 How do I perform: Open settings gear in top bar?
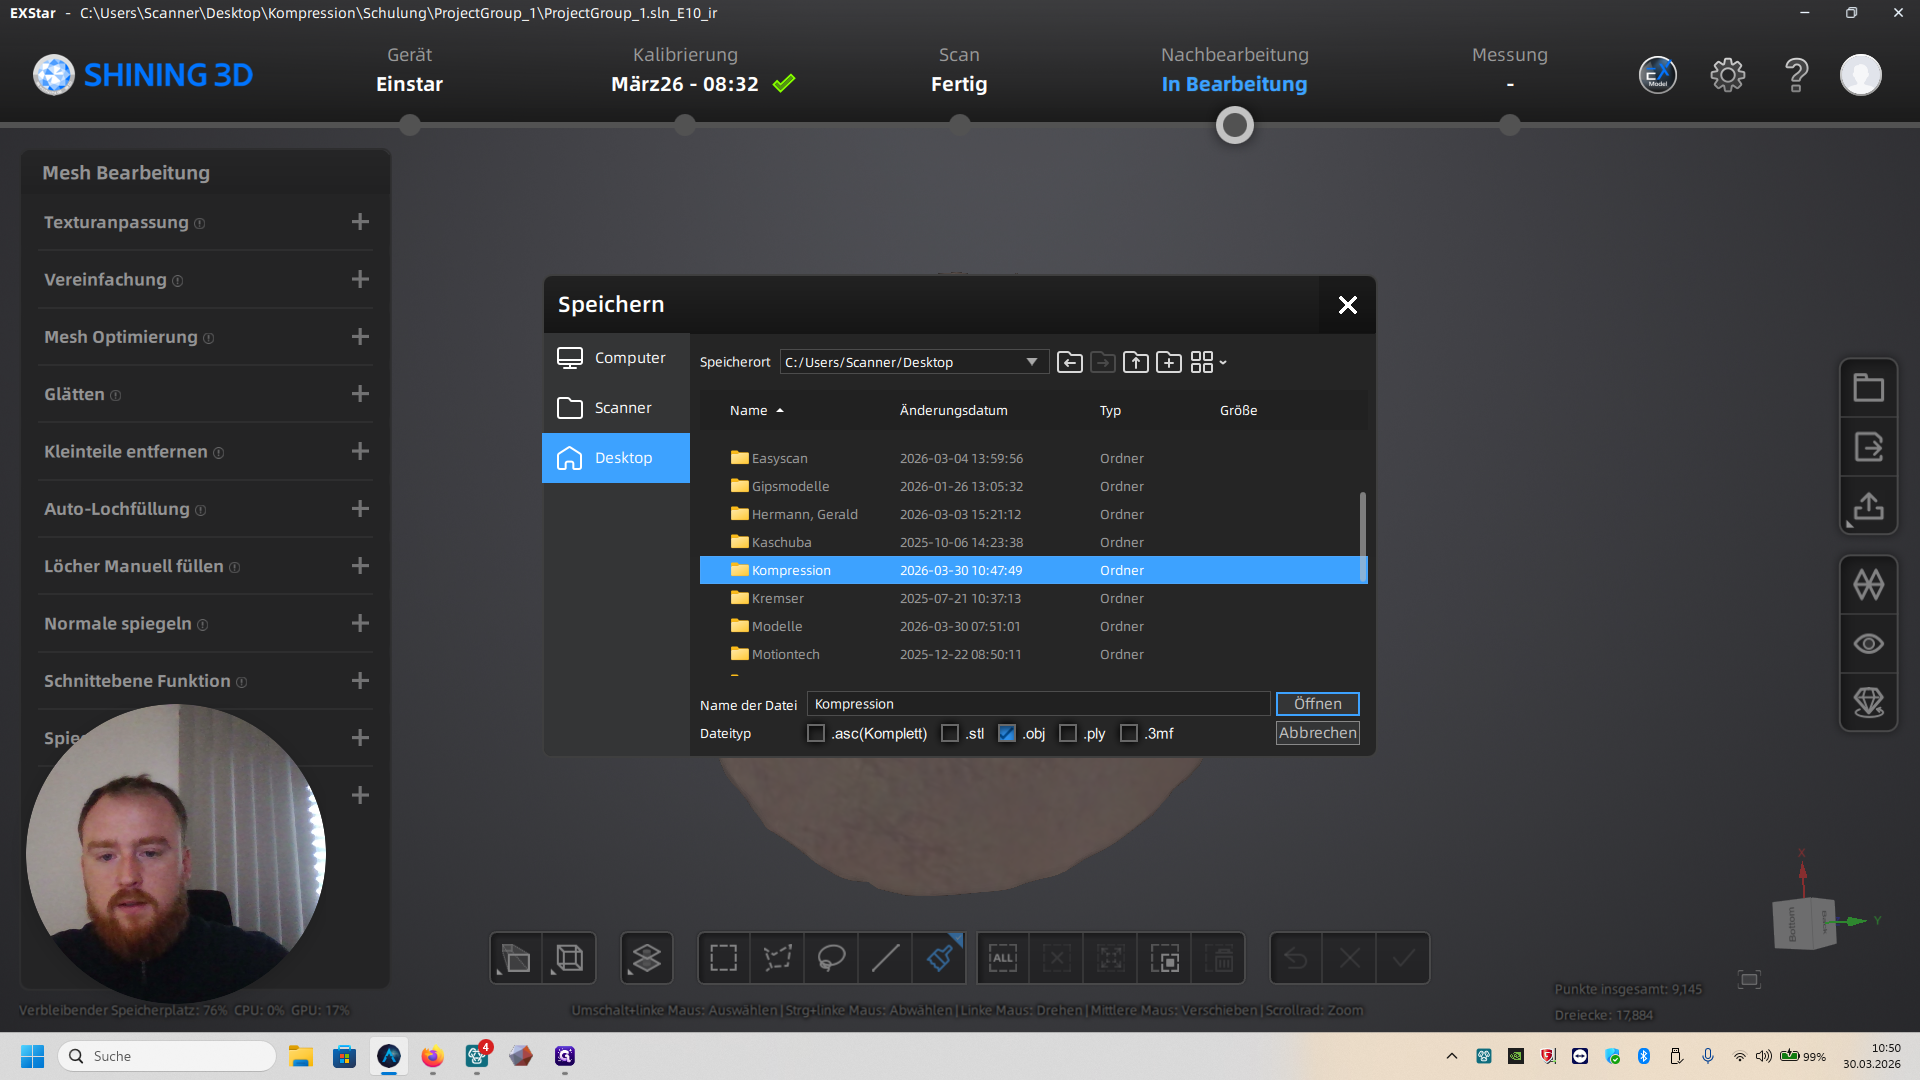pos(1727,75)
